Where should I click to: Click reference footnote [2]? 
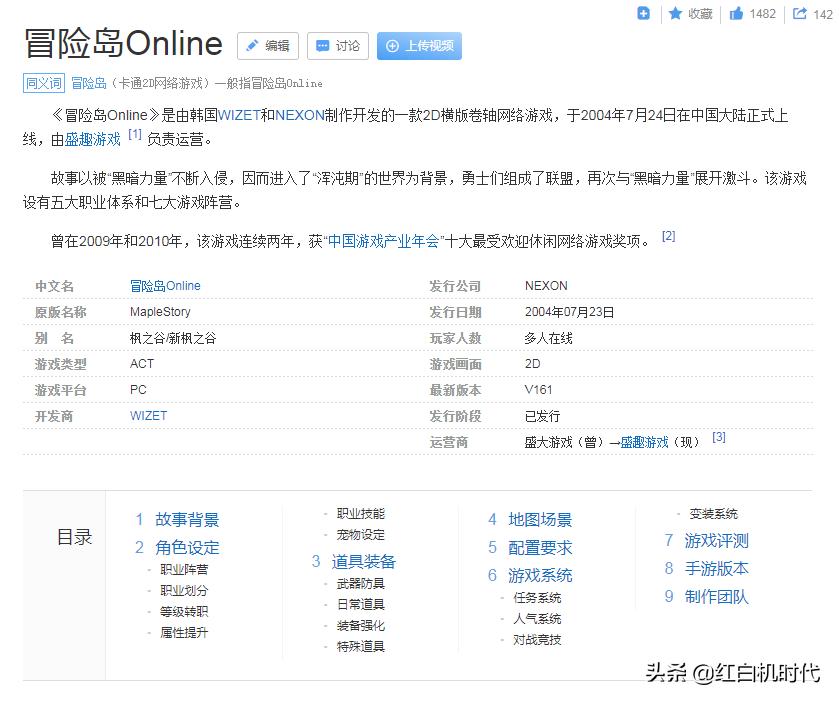[x=668, y=236]
